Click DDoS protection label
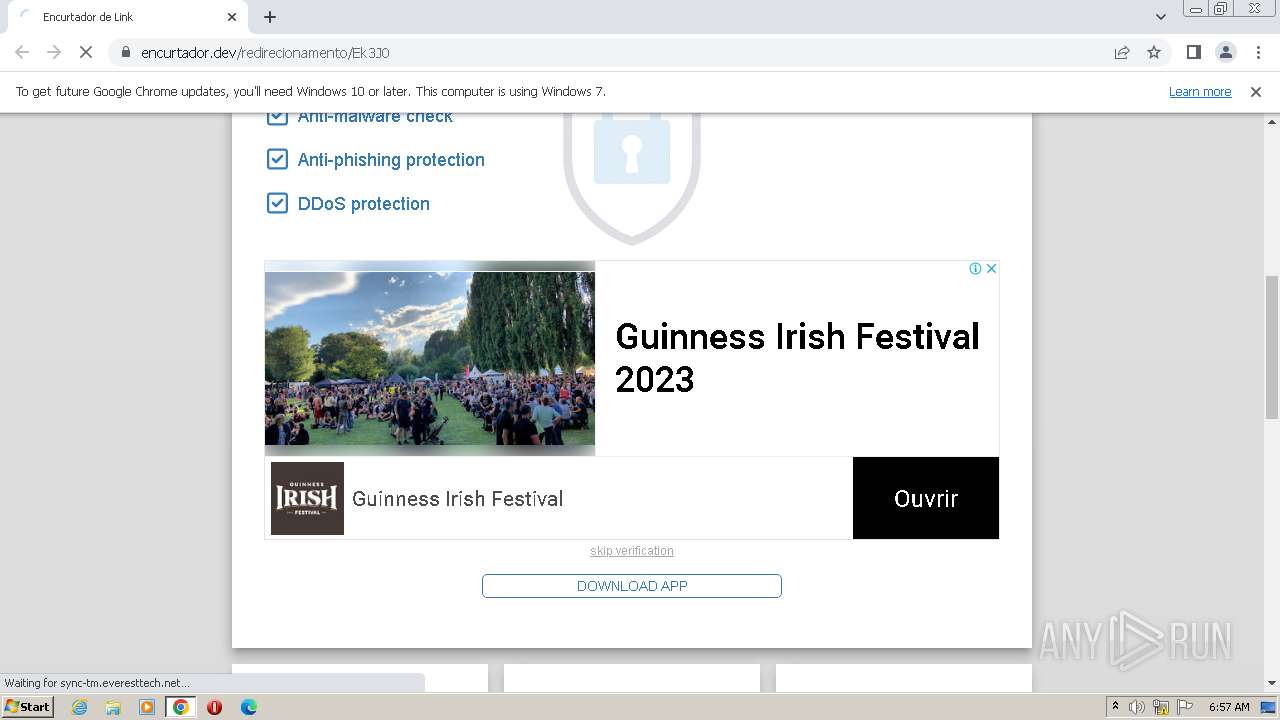Viewport: 1280px width, 720px height. 364,204
